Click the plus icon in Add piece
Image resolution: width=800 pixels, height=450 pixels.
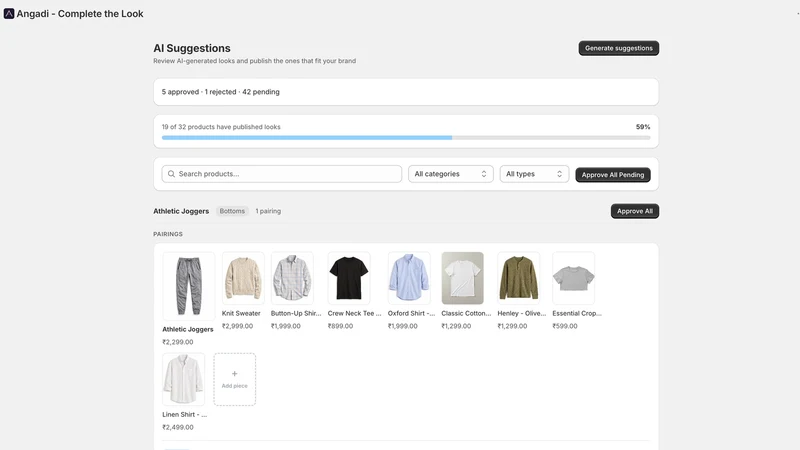(235, 373)
